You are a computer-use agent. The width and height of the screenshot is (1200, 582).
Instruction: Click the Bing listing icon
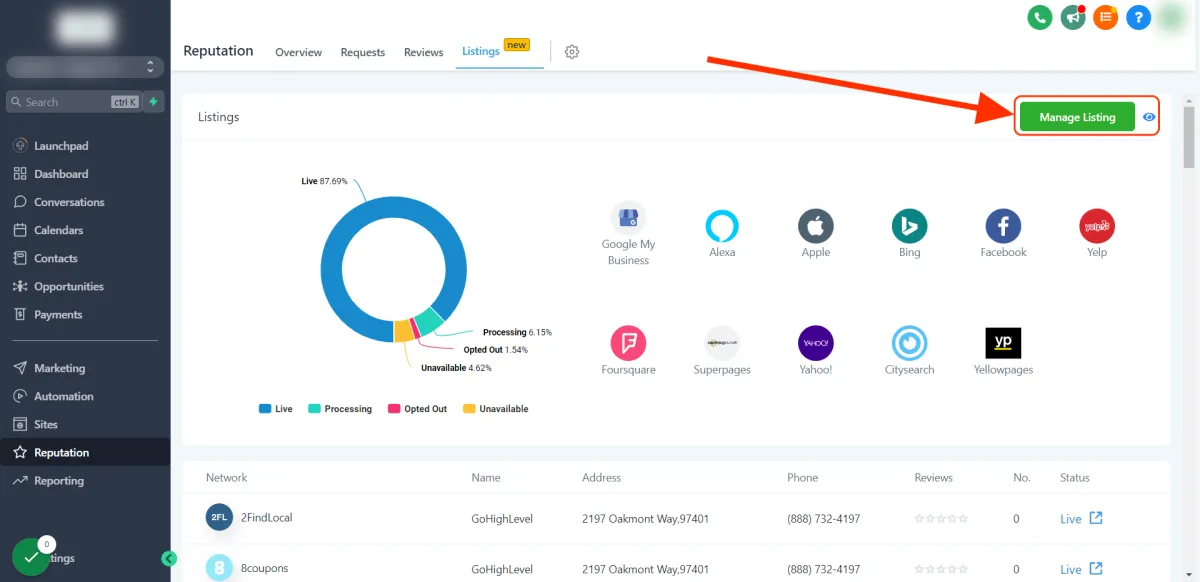coord(909,226)
